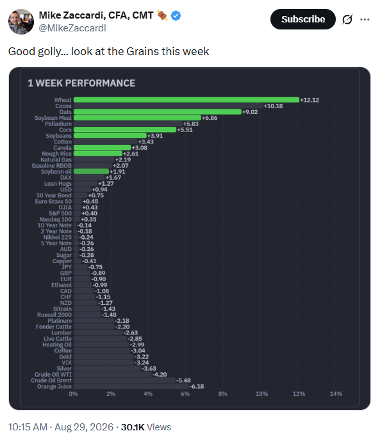Click the green Wheat +12.12 bar
This screenshot has width=380, height=440.
pyautogui.click(x=186, y=100)
